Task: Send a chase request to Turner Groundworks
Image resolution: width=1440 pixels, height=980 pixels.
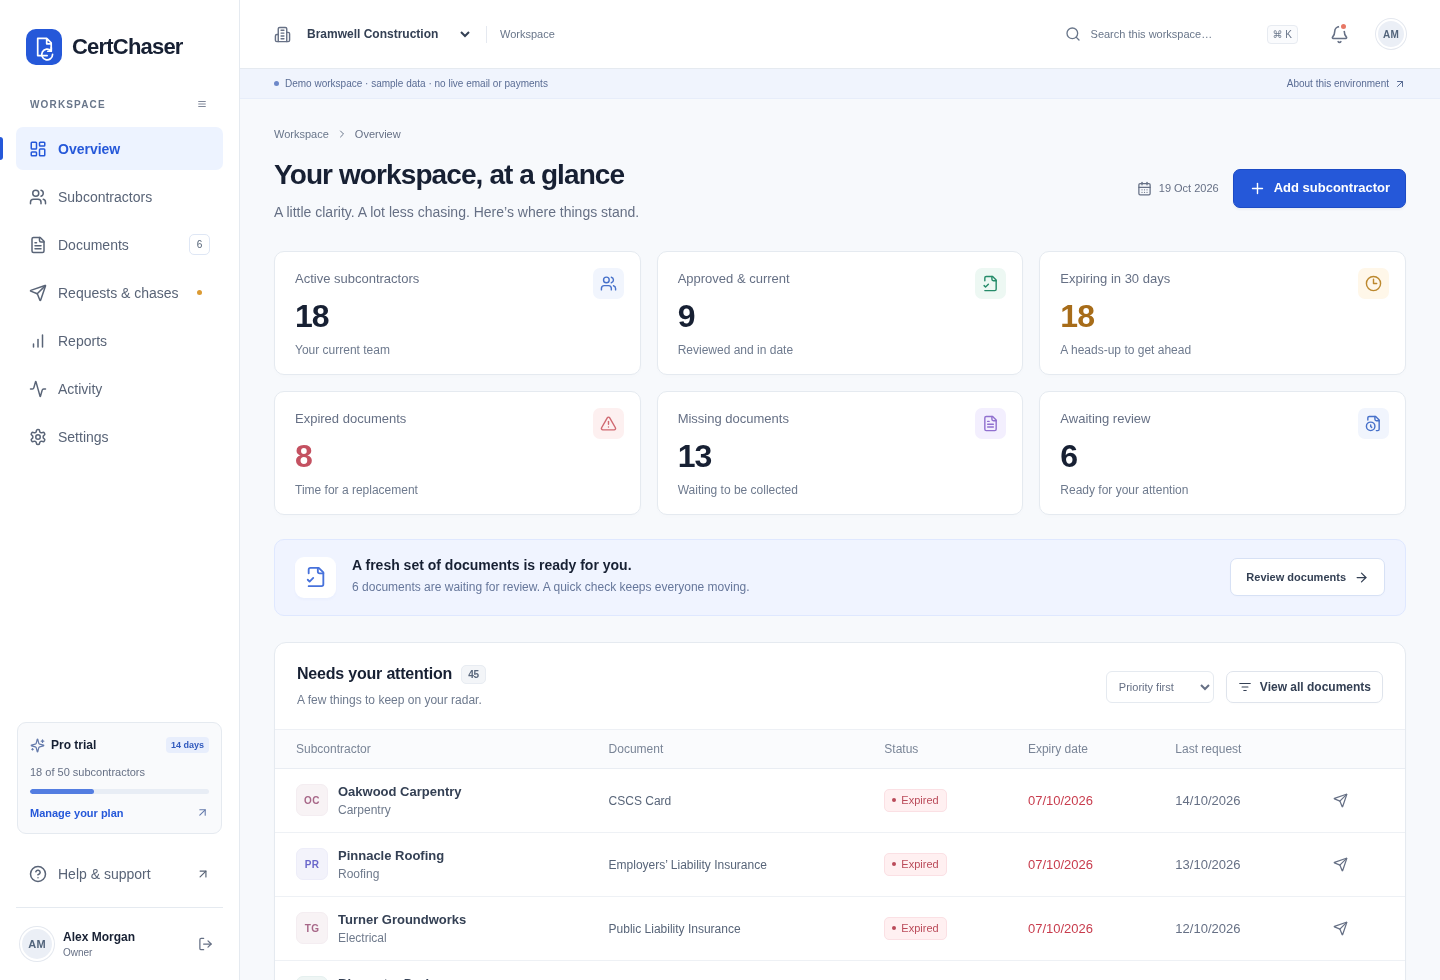Action: (1340, 929)
